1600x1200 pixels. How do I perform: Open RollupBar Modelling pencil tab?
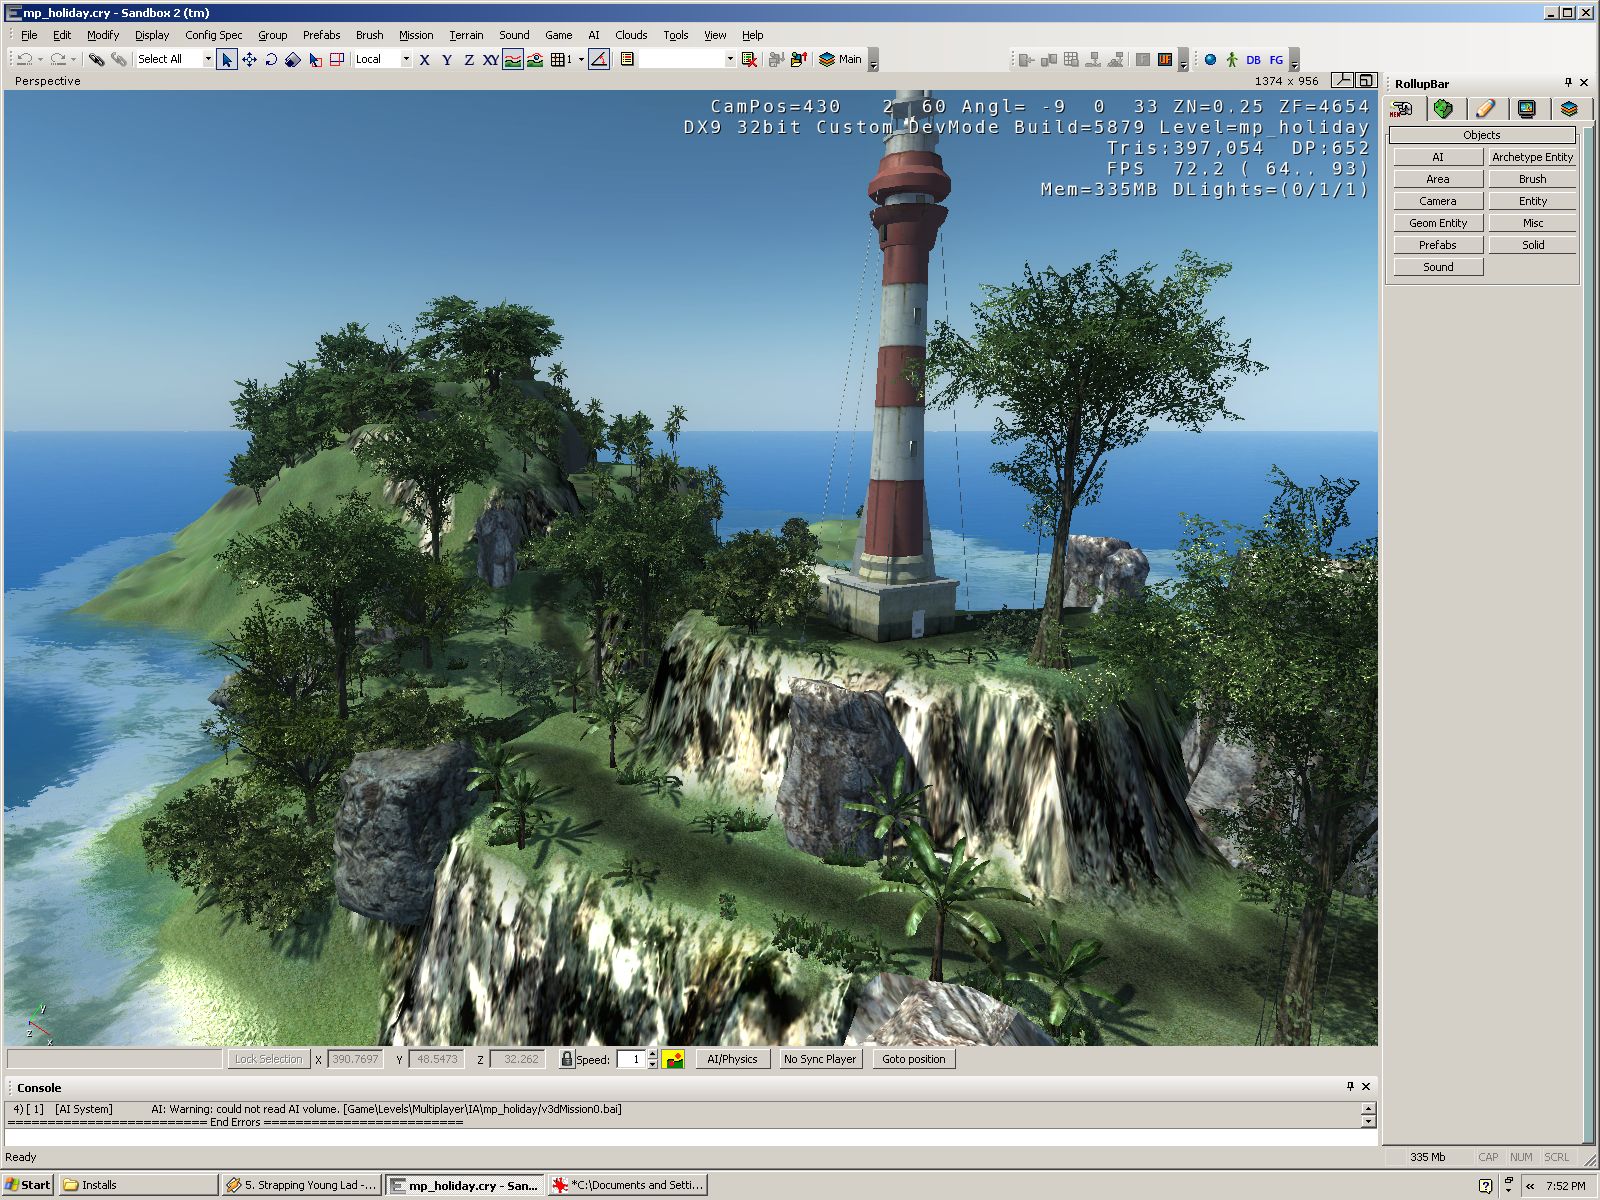1485,109
